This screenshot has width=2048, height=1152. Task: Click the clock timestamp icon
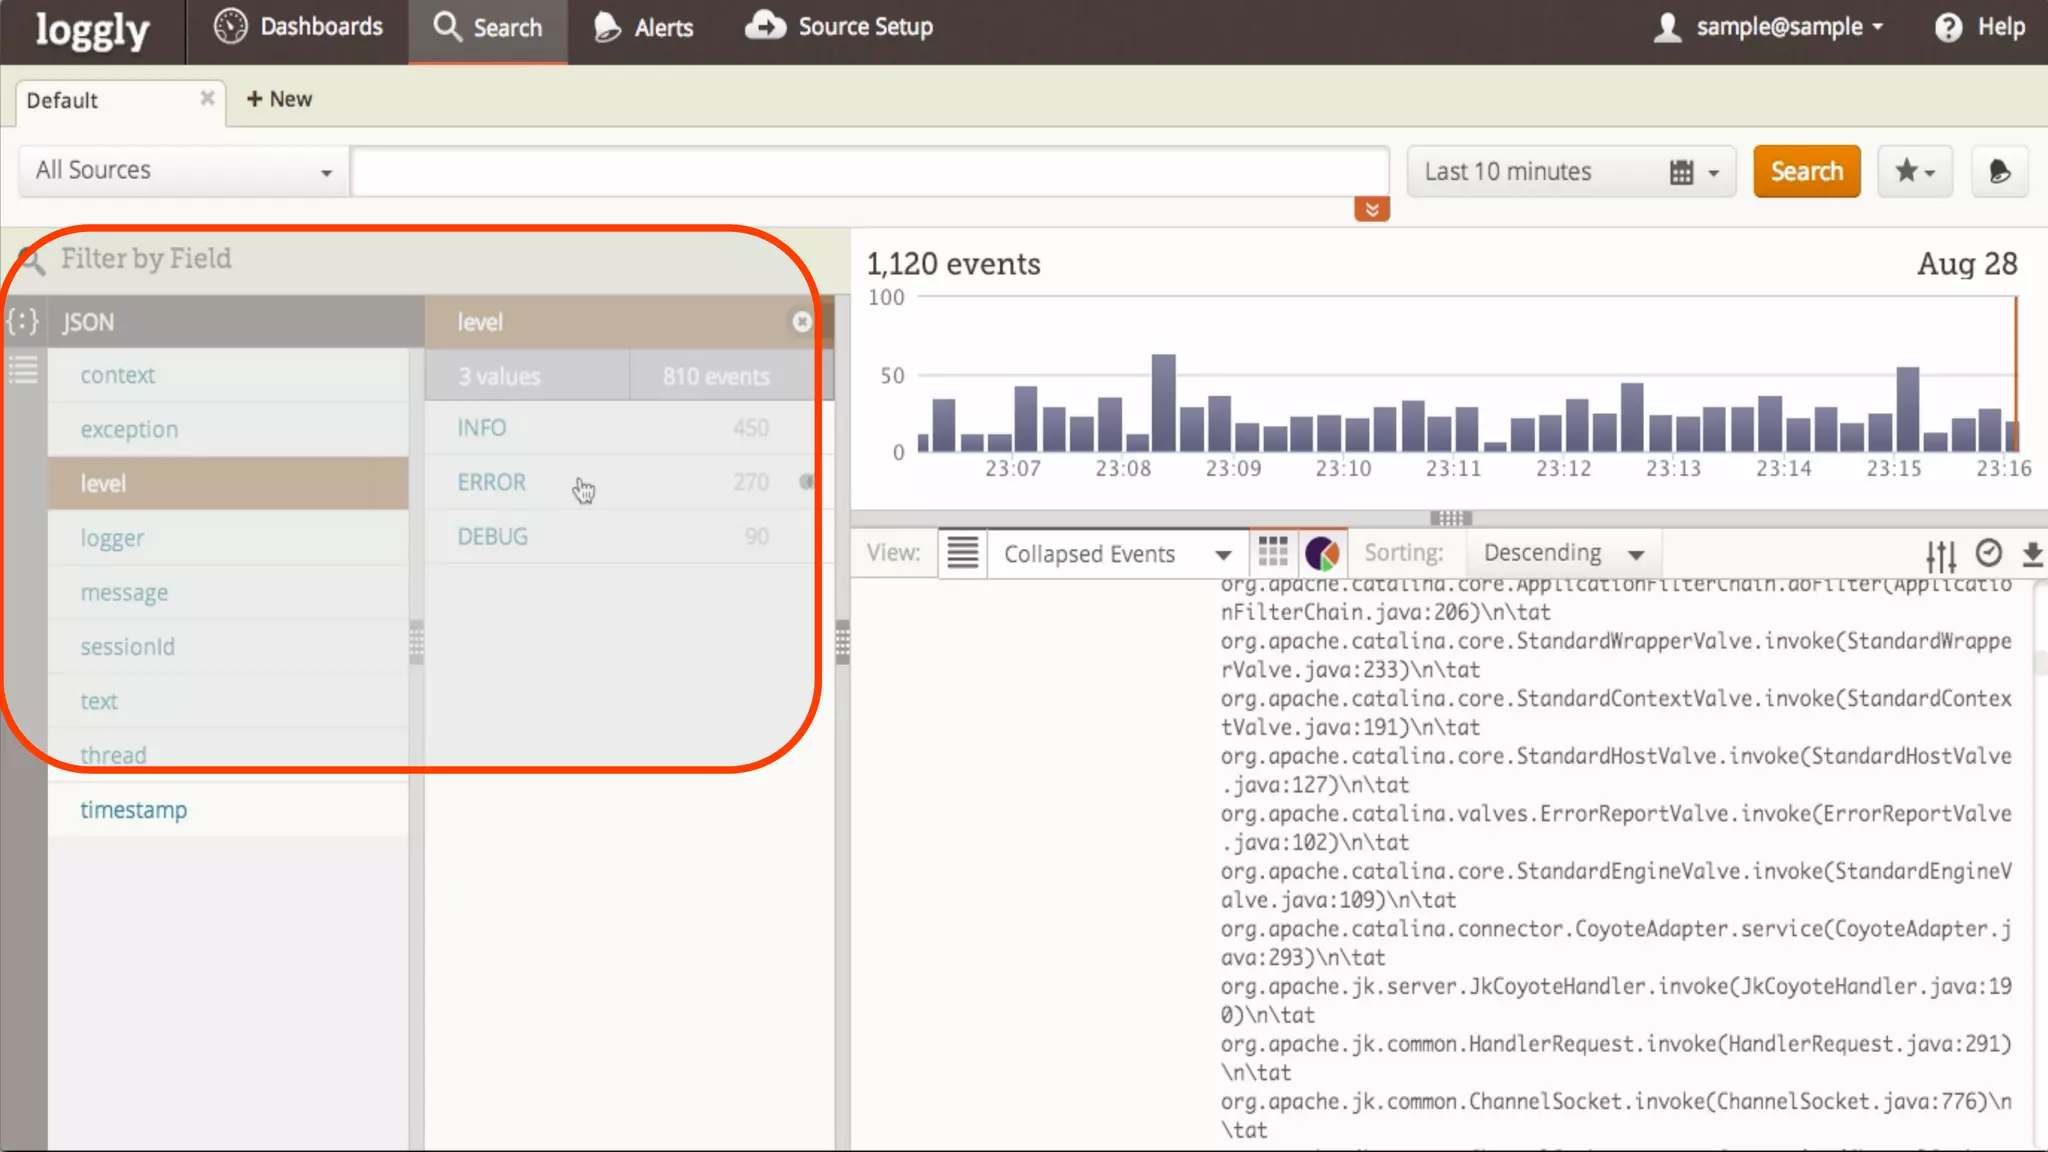click(1989, 553)
